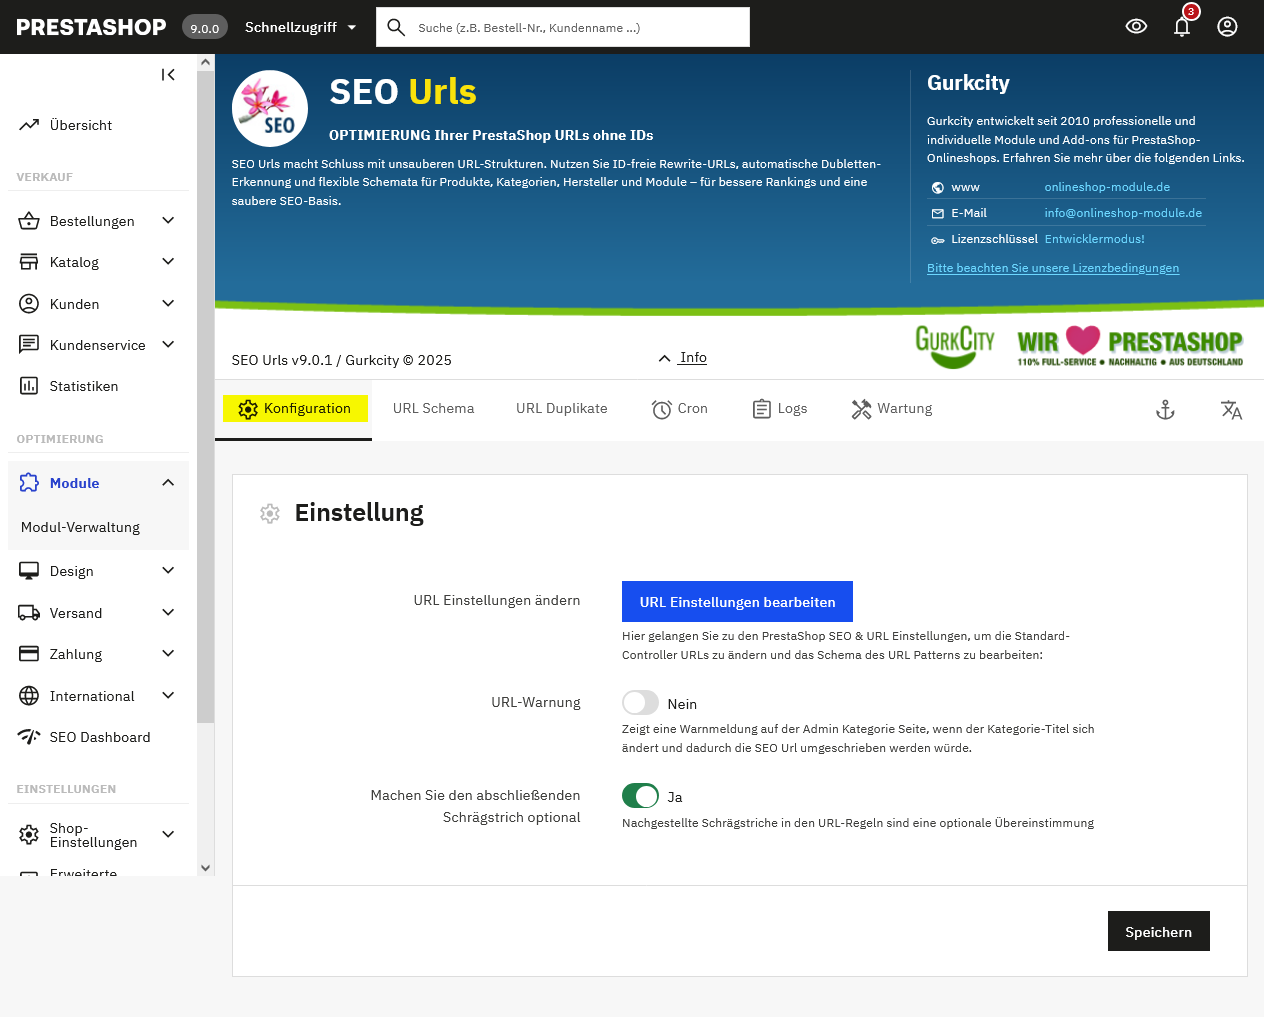Viewport: 1265px width, 1017px height.
Task: Disable the optional trailing slash switch
Action: [640, 796]
